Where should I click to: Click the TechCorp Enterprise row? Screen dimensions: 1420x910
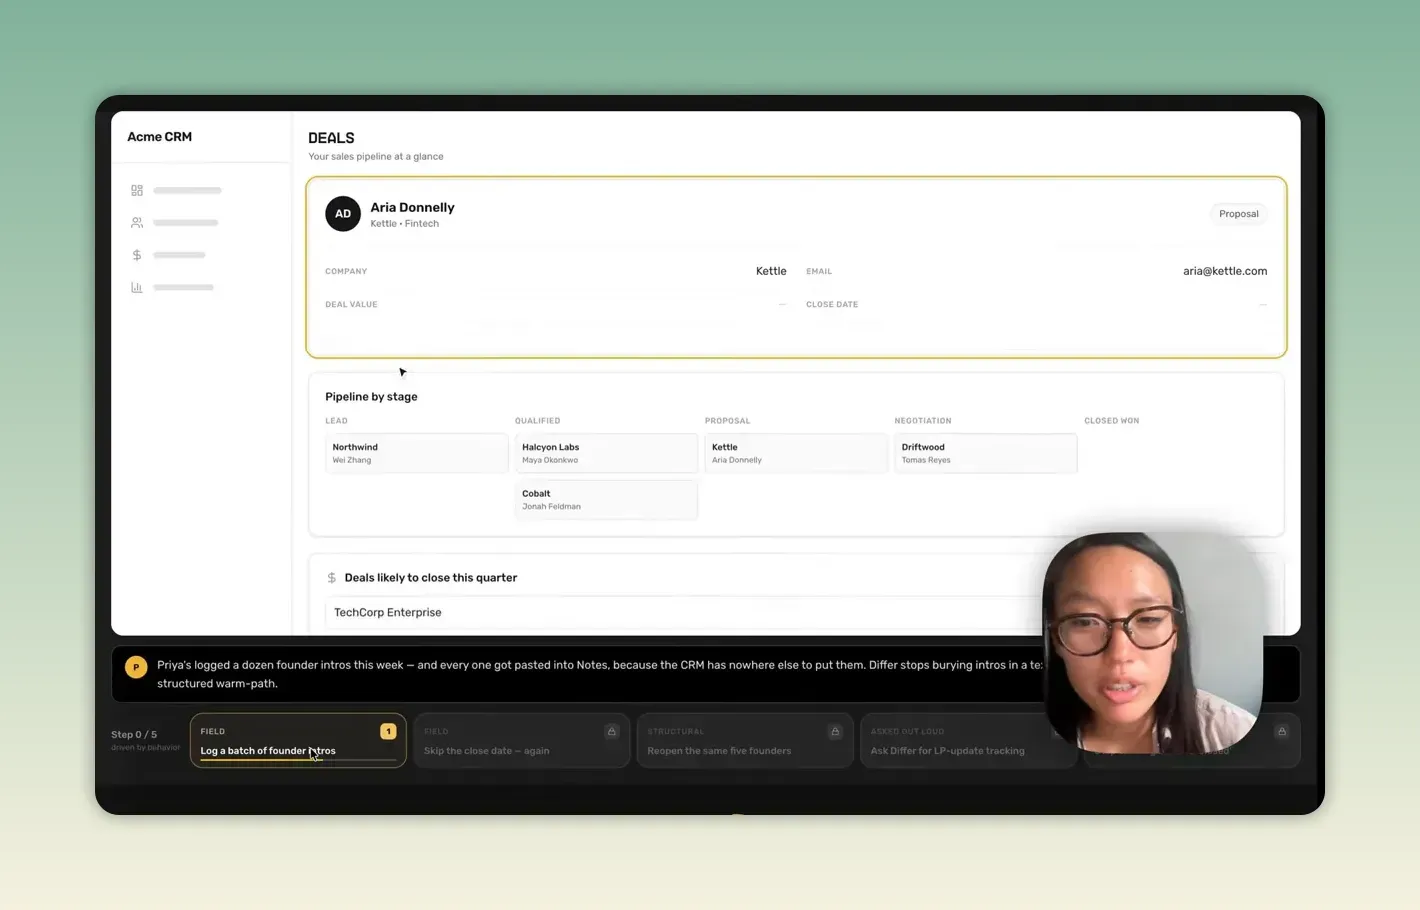(685, 612)
